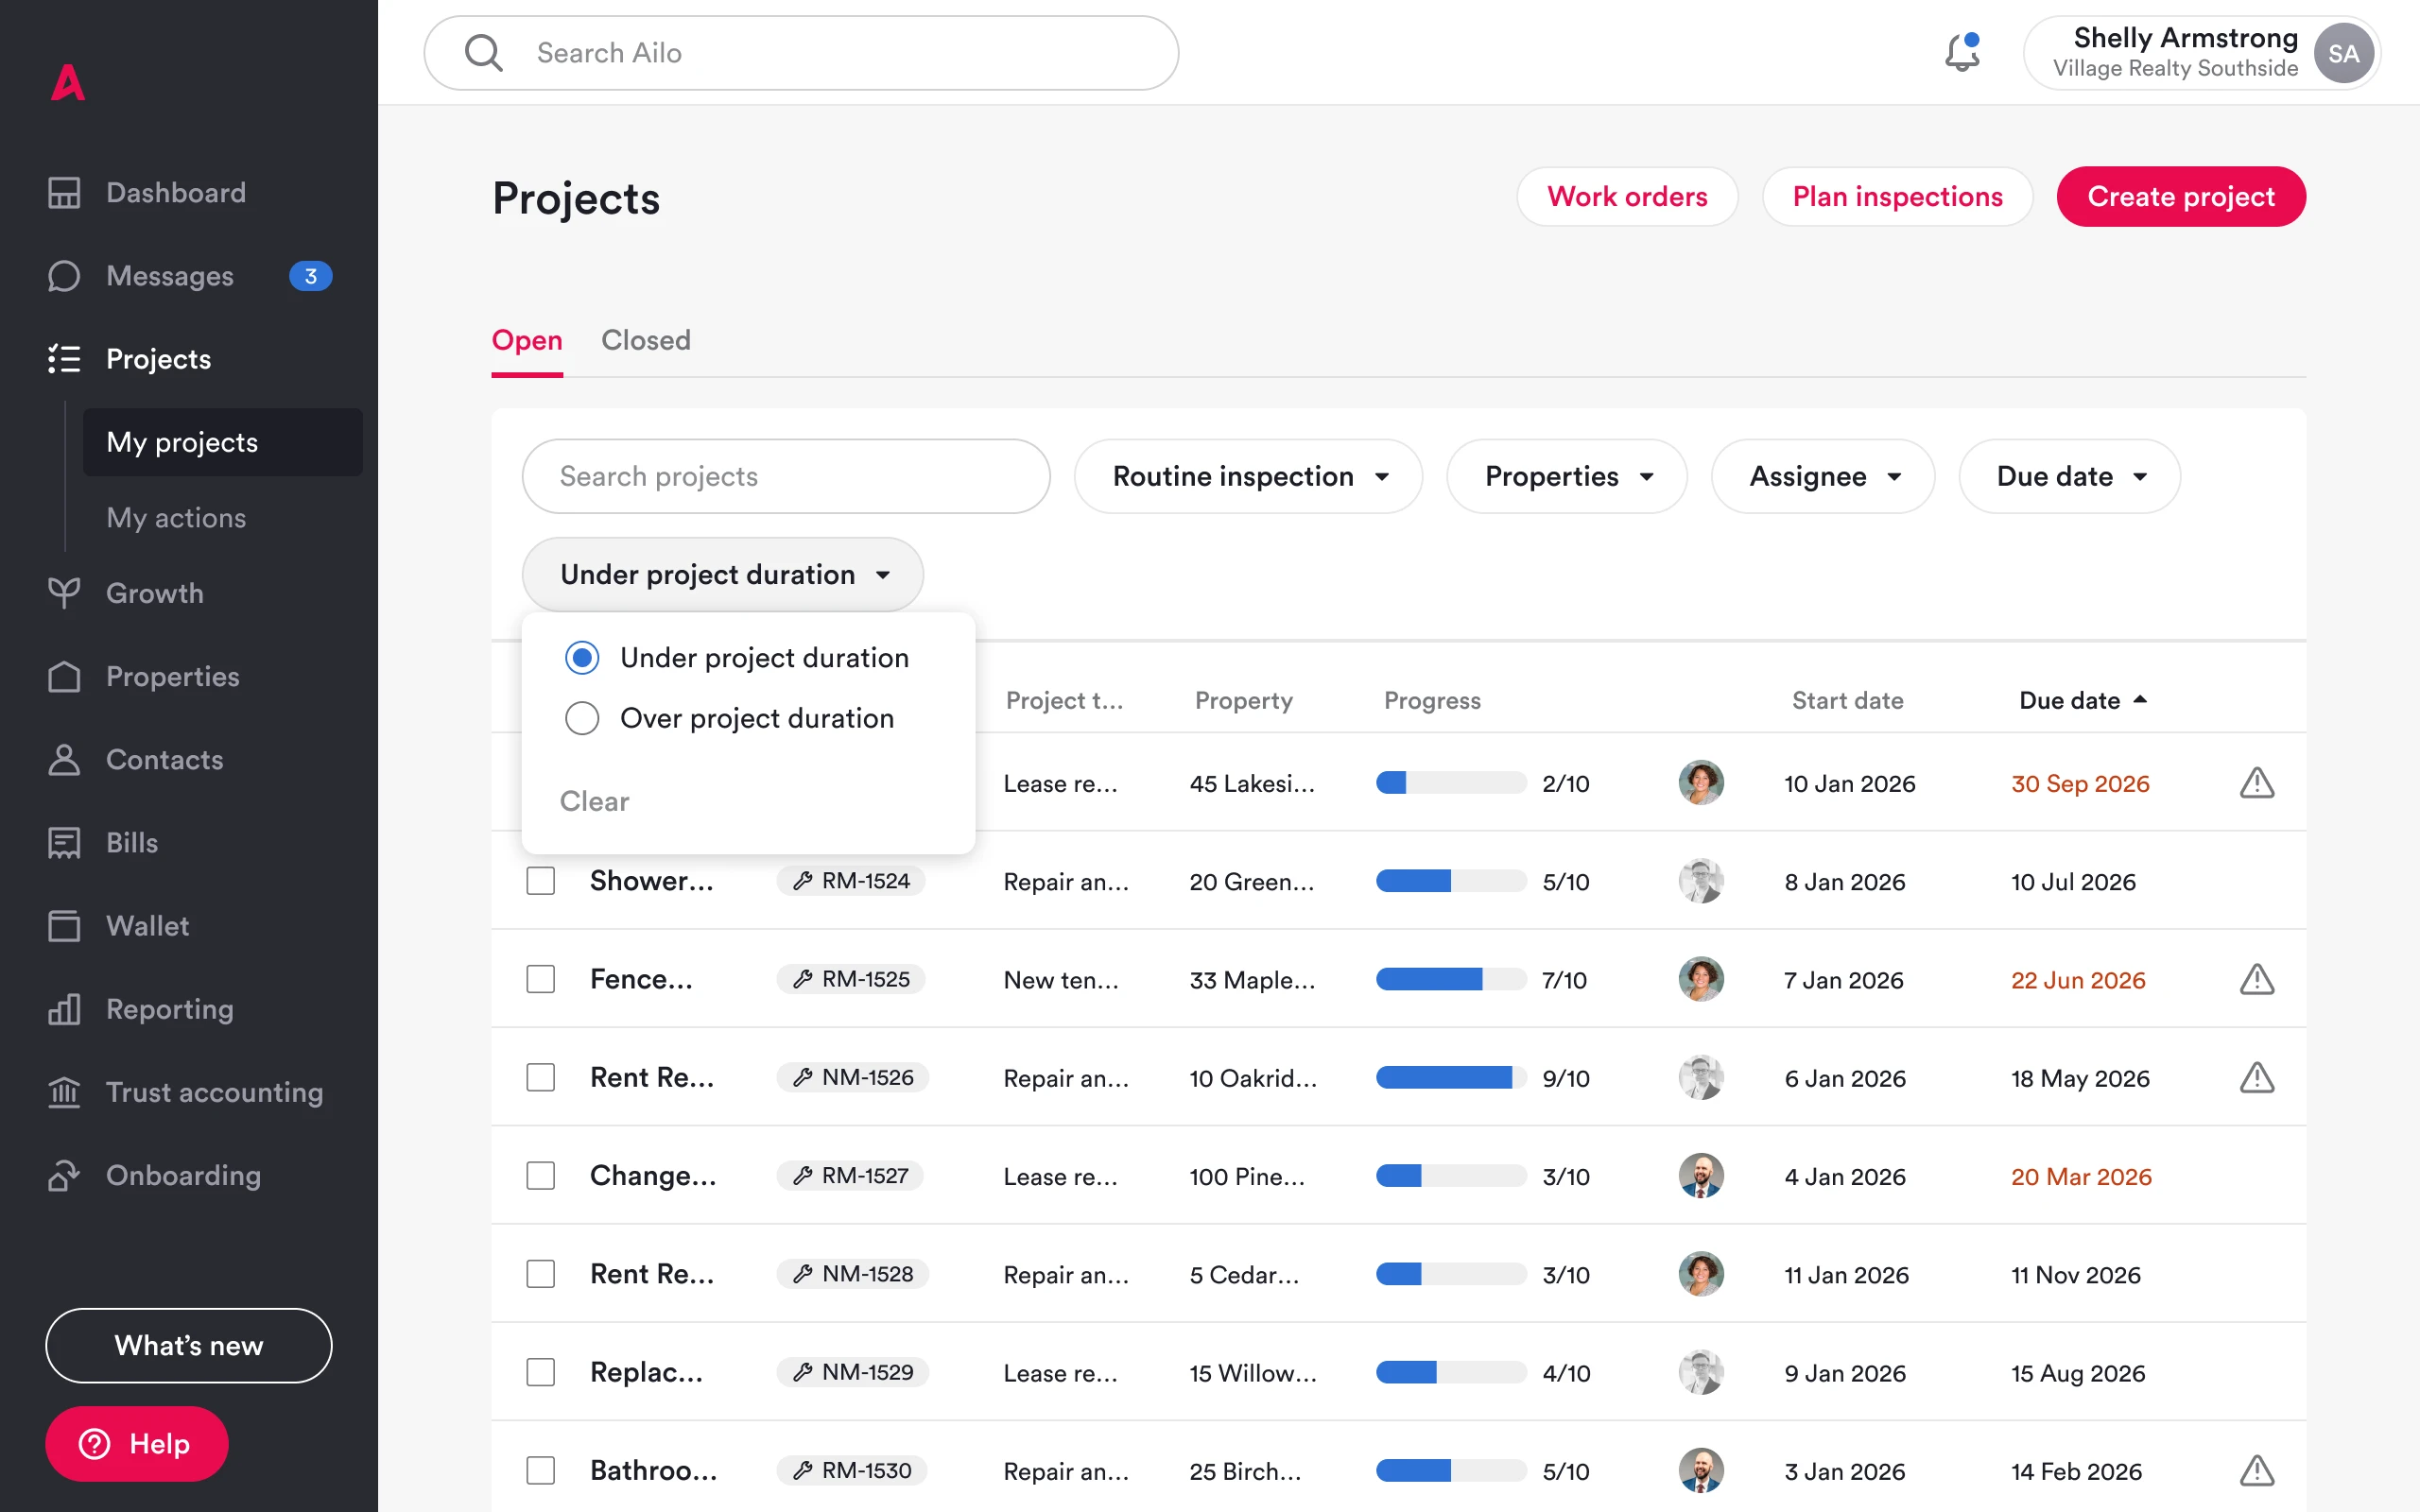The width and height of the screenshot is (2420, 1512).
Task: Select Over project duration radio option
Action: (x=582, y=718)
